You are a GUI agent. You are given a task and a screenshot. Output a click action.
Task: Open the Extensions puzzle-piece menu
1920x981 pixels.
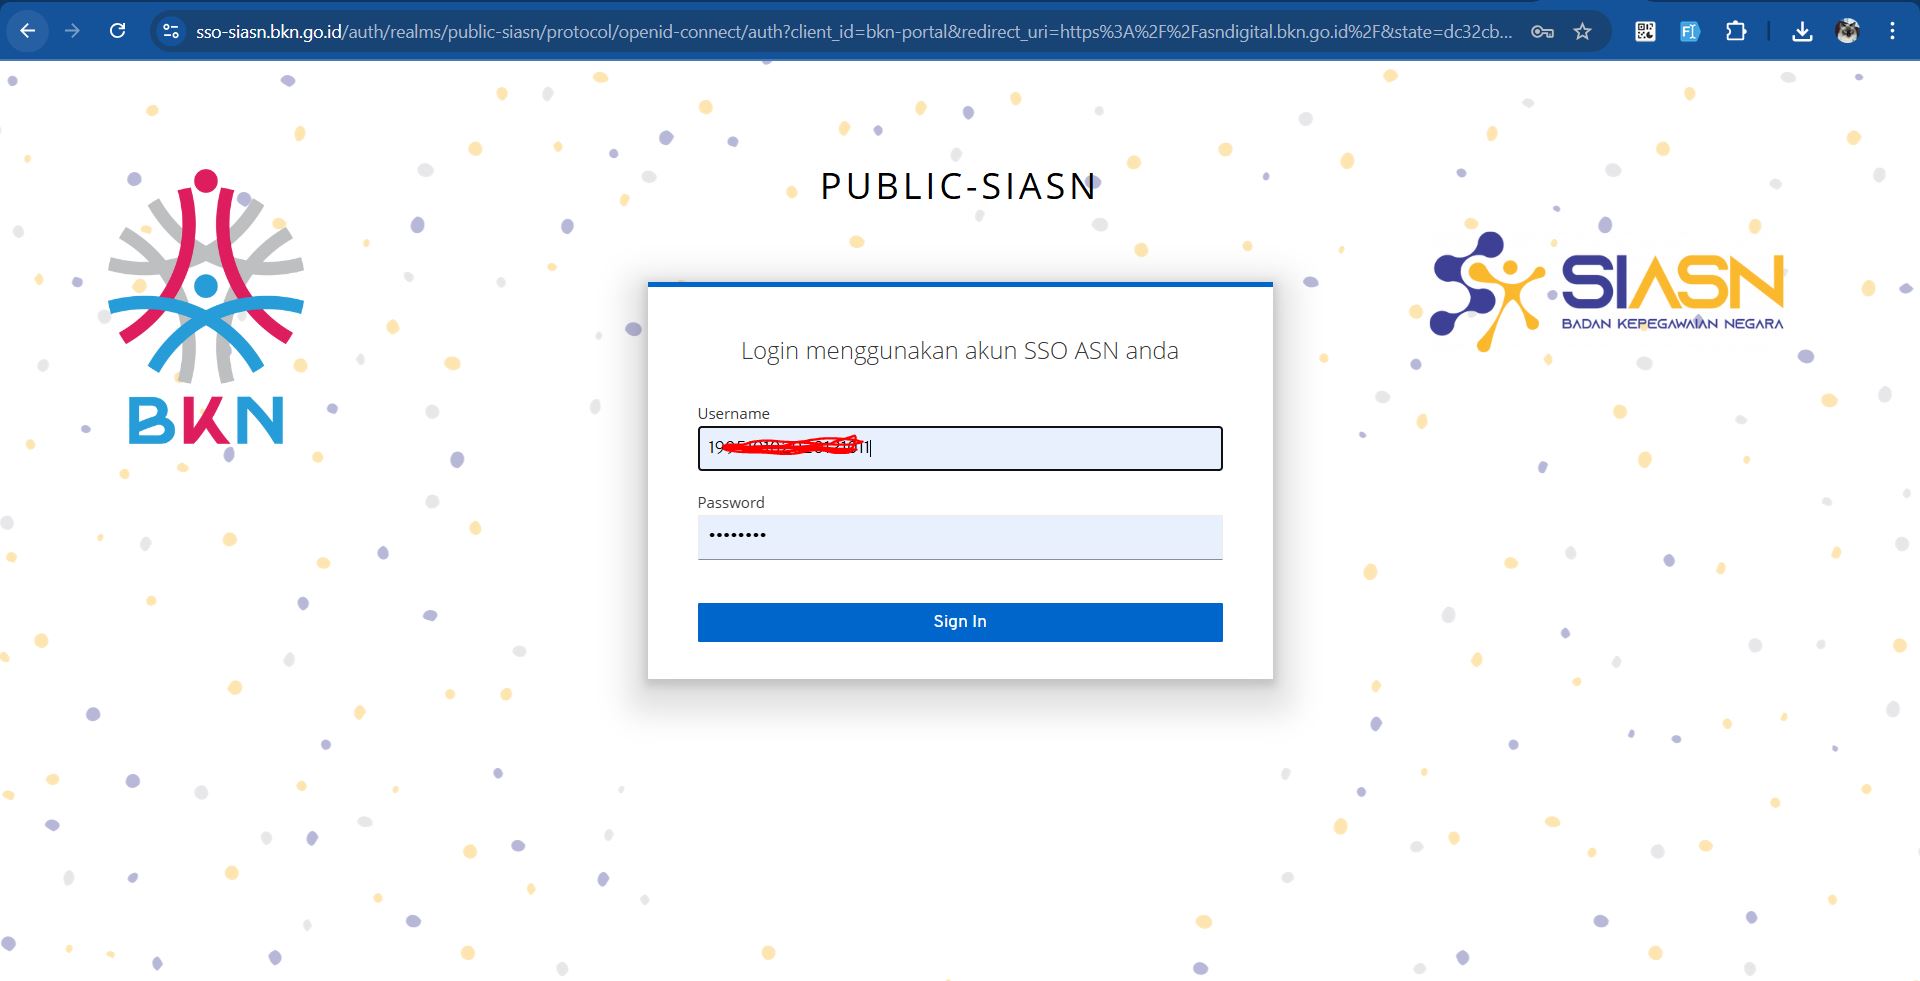(1736, 31)
